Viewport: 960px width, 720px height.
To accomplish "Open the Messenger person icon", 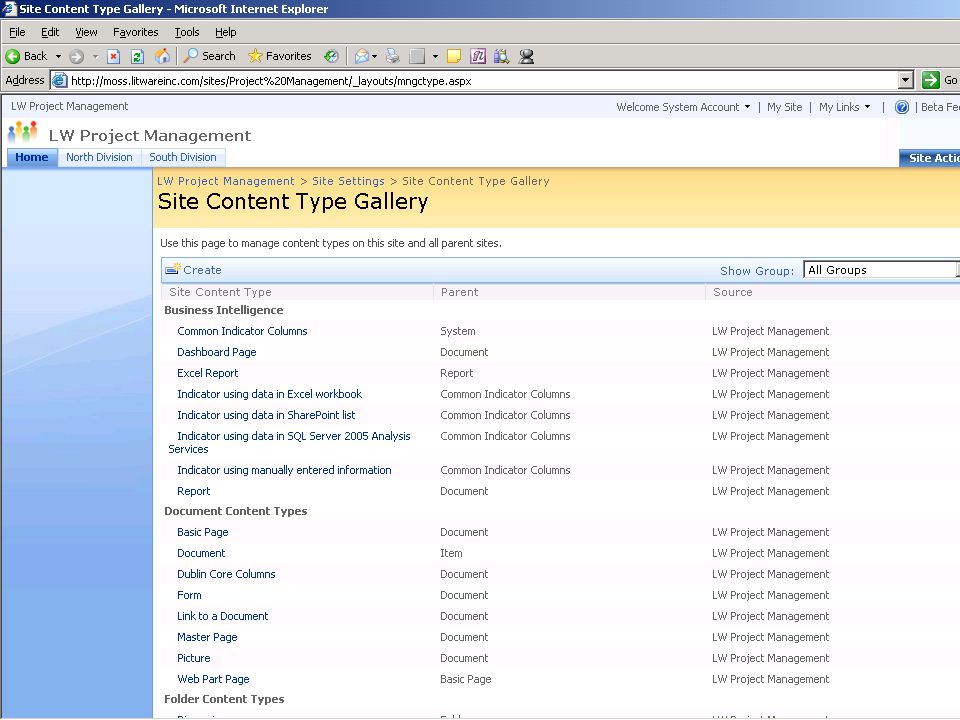I will tap(526, 56).
